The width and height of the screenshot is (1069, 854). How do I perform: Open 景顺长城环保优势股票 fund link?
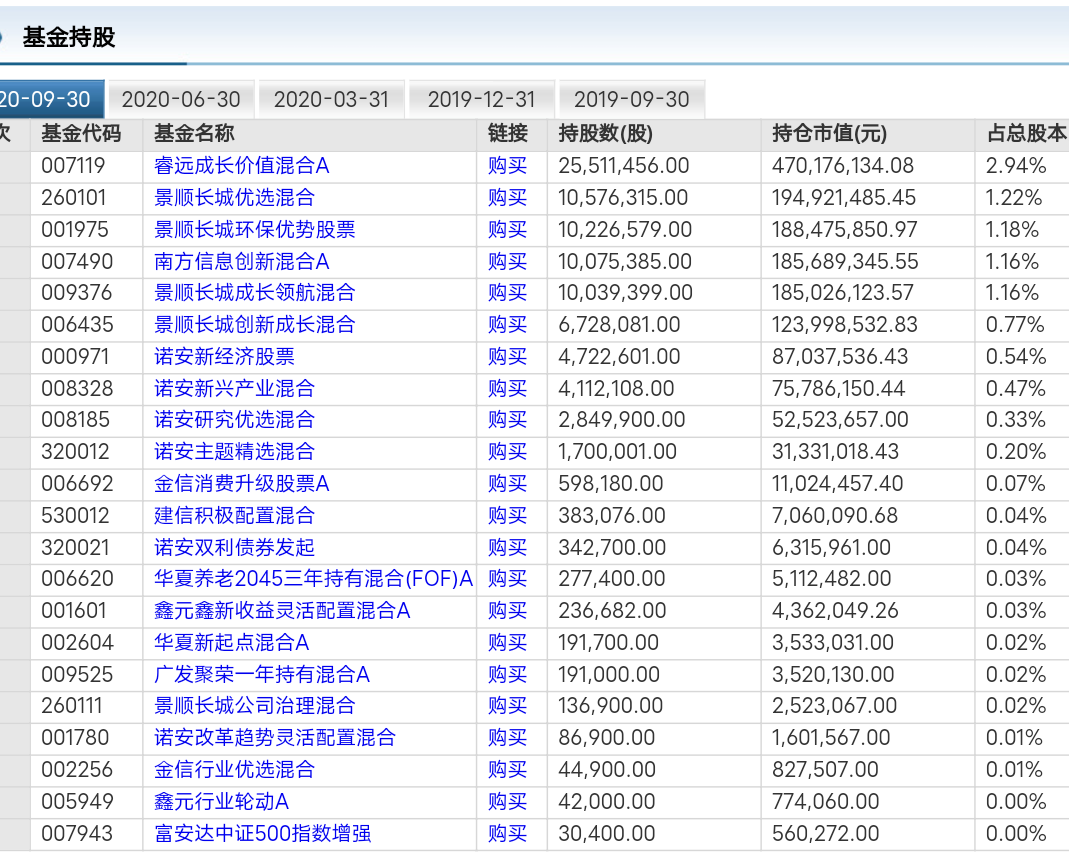[254, 230]
